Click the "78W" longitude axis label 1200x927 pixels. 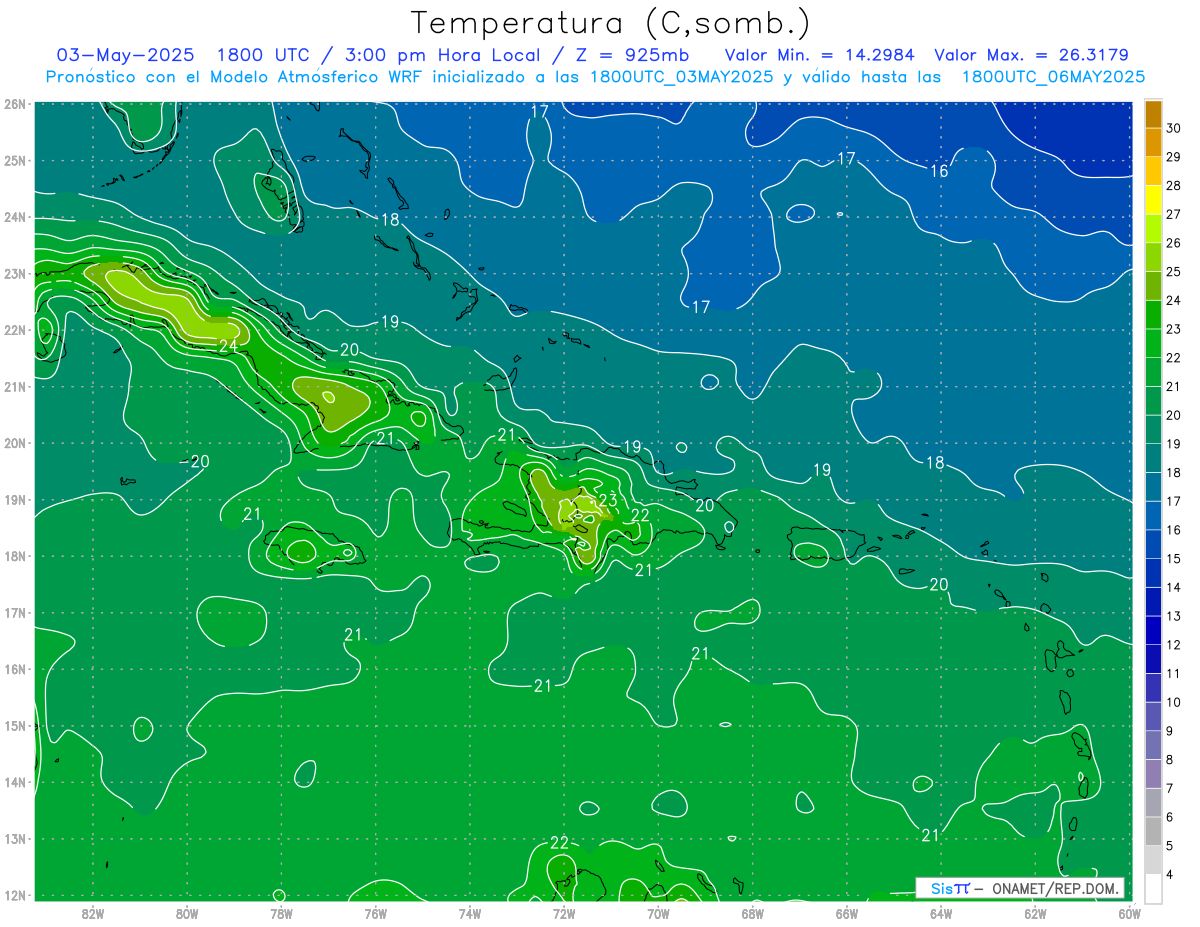pyautogui.click(x=281, y=913)
